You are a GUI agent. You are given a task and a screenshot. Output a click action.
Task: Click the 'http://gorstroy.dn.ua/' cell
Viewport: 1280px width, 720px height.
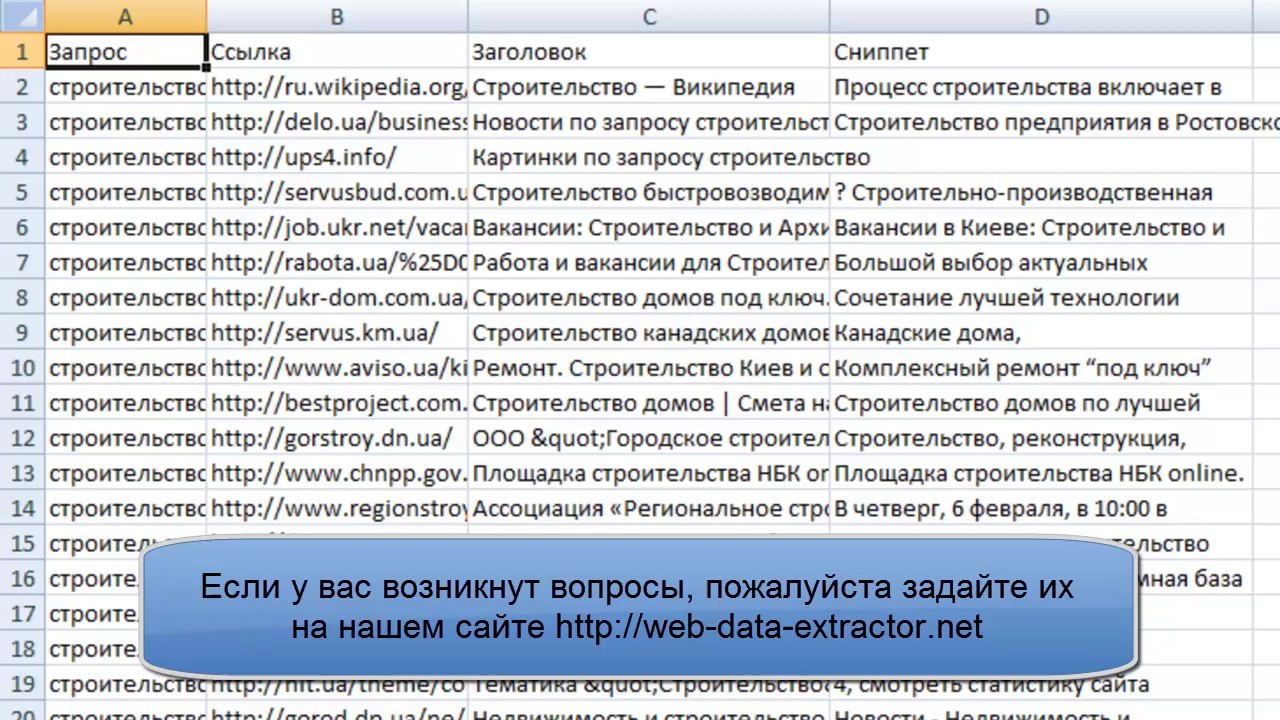[338, 438]
